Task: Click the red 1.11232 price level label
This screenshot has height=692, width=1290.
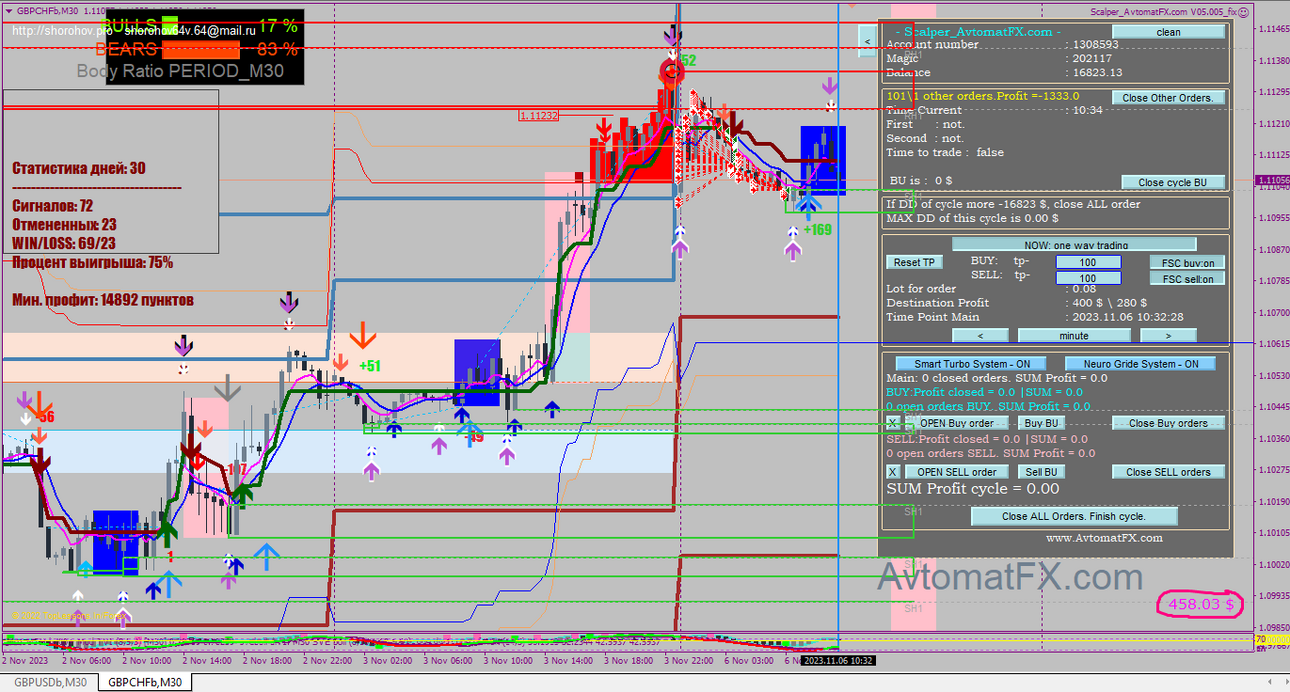Action: 538,116
